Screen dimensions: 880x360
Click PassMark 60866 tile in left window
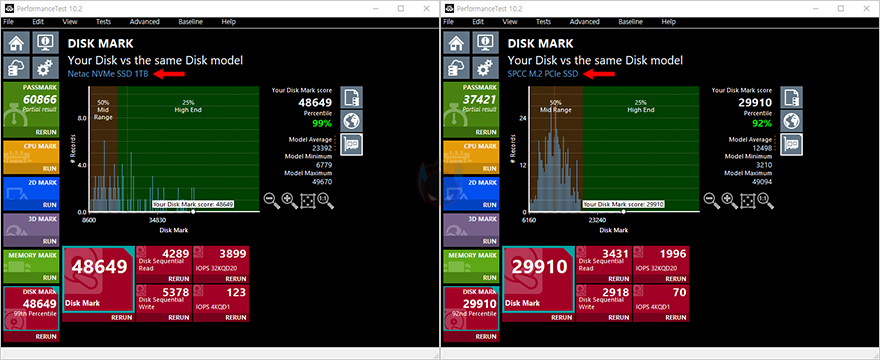coord(31,110)
